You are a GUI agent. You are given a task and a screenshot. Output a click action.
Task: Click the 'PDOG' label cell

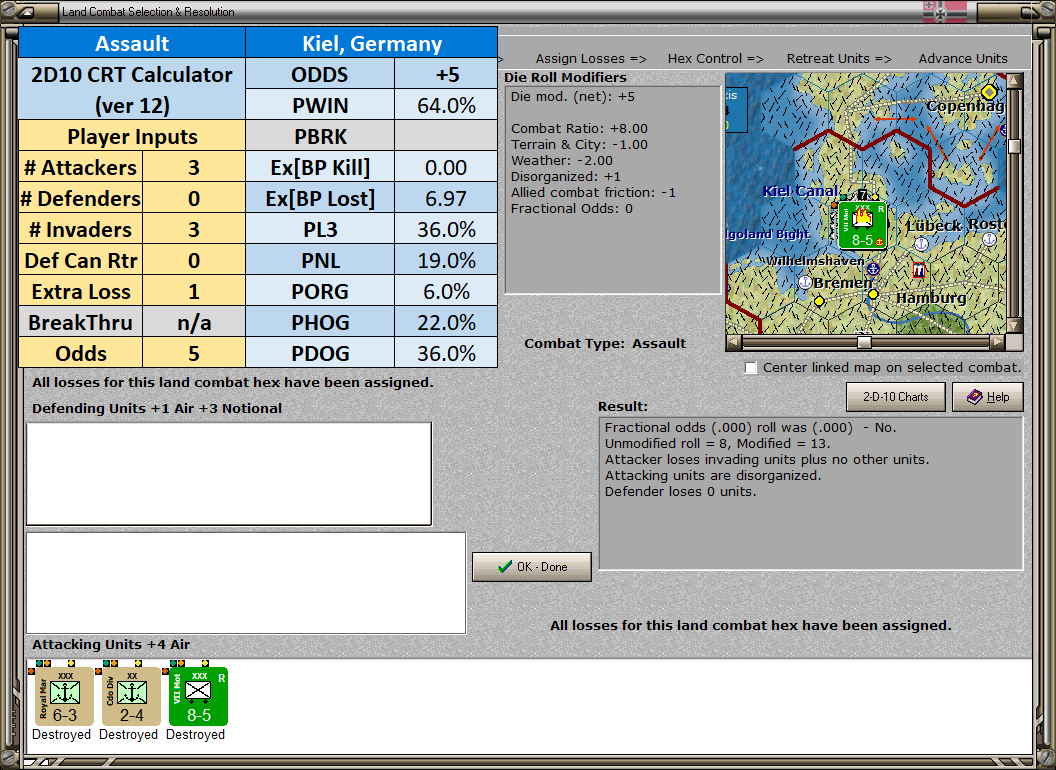(321, 353)
